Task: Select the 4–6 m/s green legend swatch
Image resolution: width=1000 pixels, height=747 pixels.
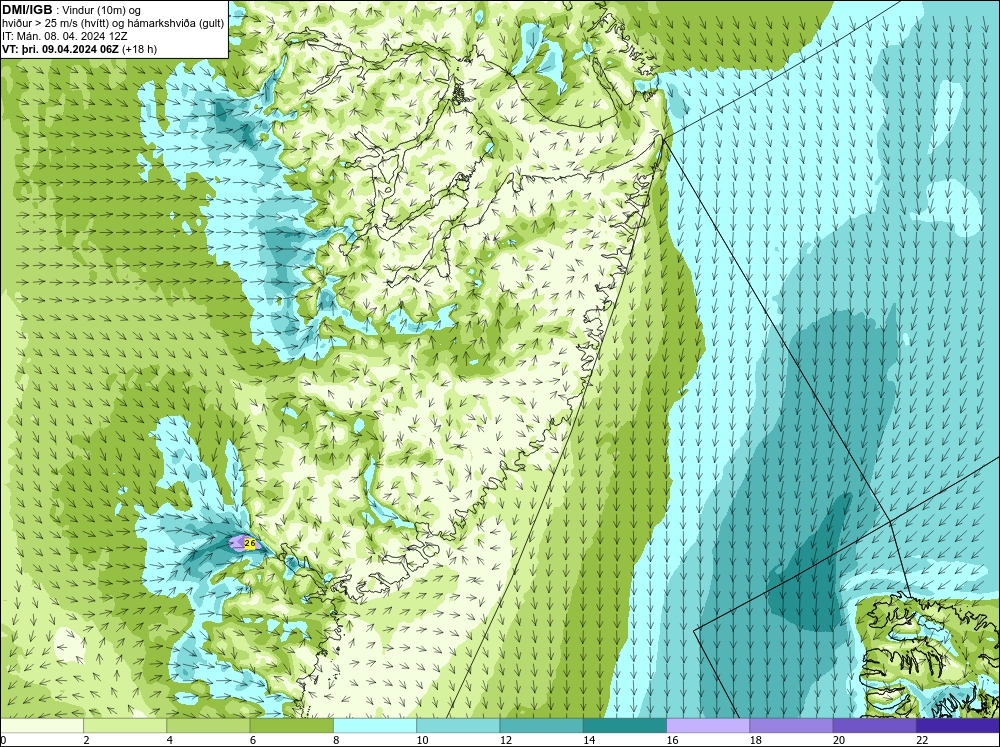Action: tap(208, 726)
